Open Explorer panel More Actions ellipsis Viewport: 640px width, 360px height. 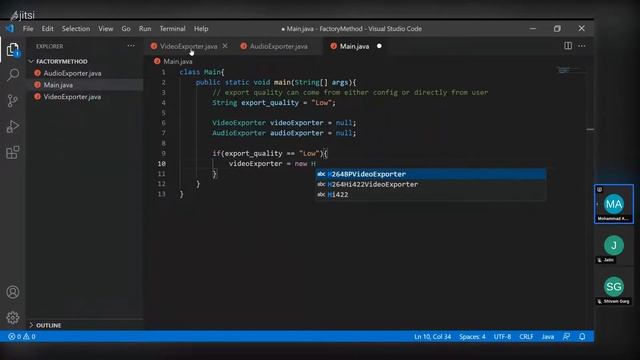(131, 46)
